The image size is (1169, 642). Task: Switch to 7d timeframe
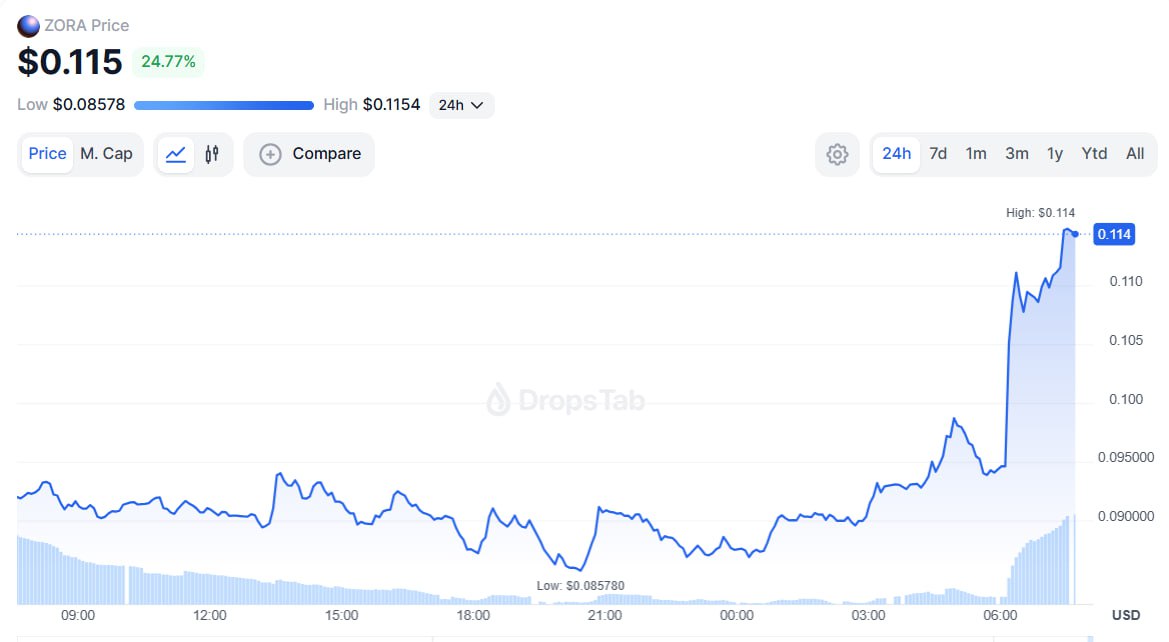(938, 154)
